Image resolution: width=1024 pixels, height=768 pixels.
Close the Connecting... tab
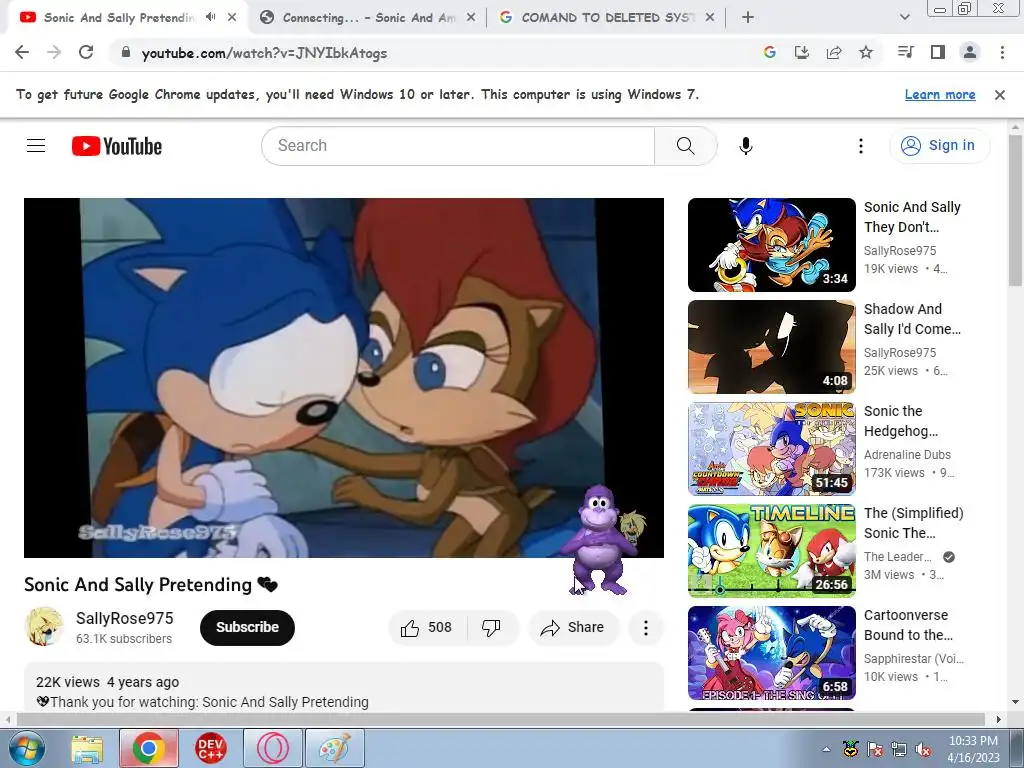pos(470,18)
